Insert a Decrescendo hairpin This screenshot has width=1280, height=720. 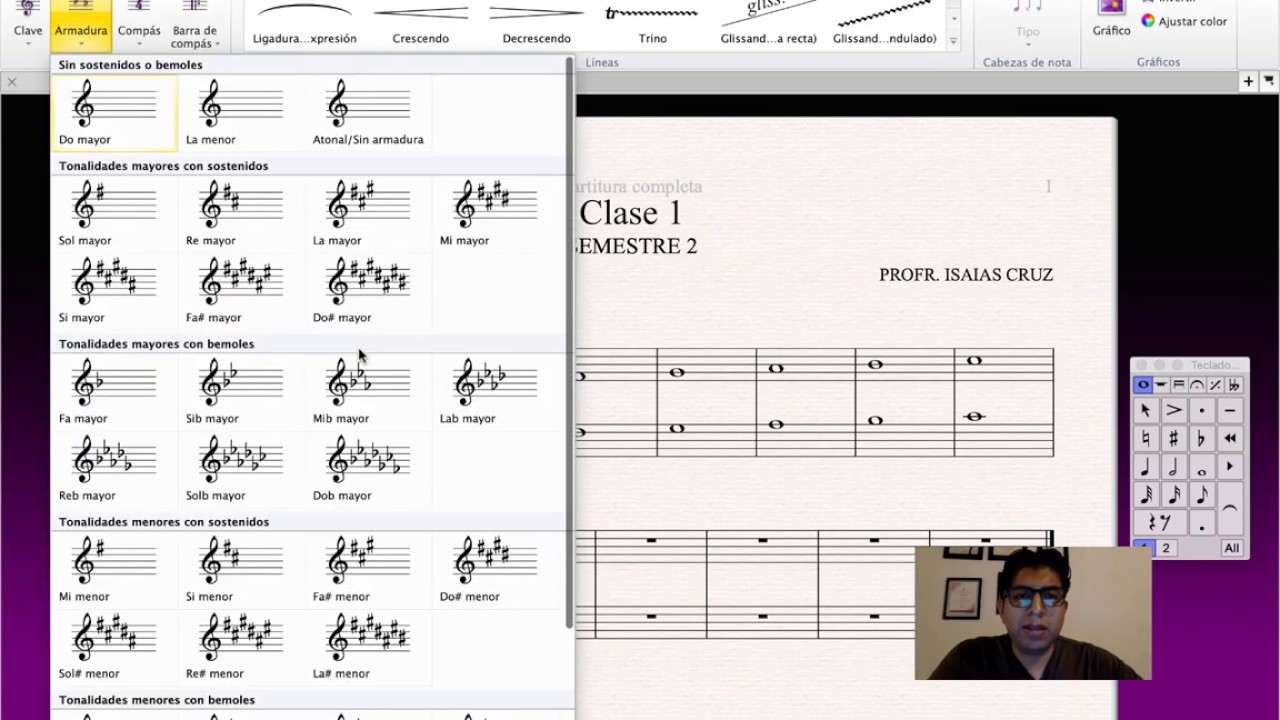(x=537, y=24)
